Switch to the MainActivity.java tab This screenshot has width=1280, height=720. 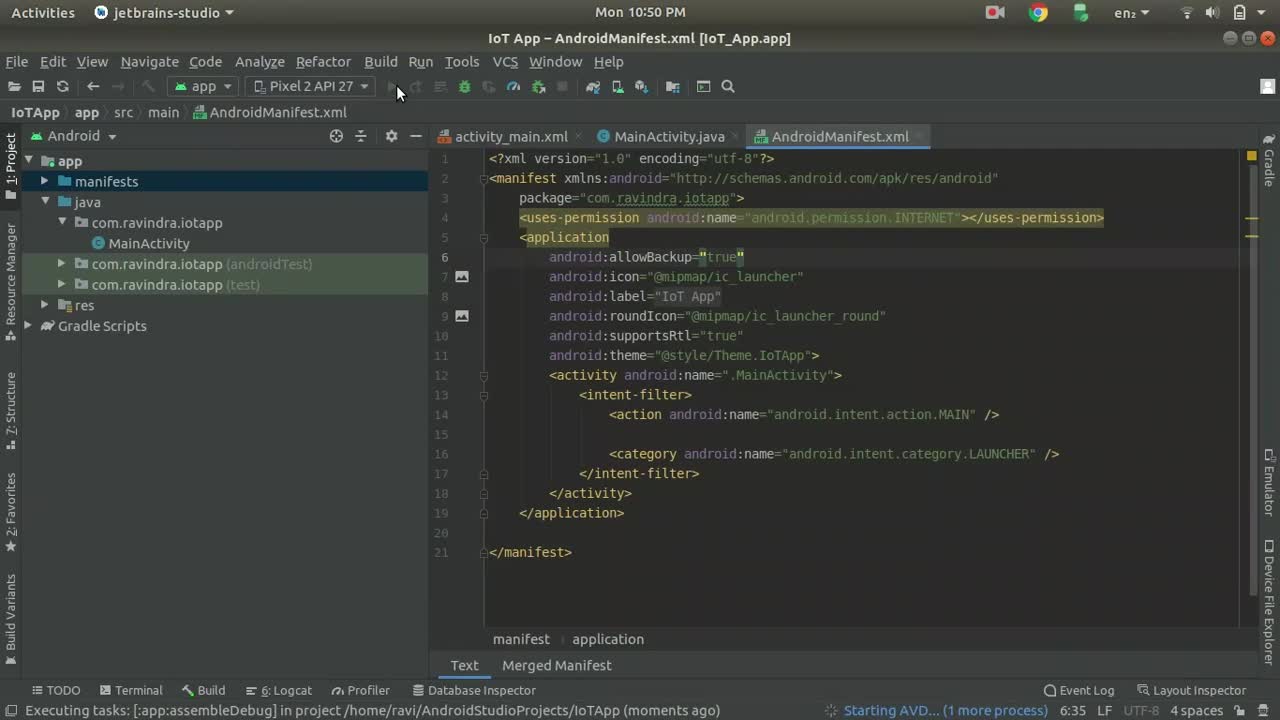tap(668, 136)
